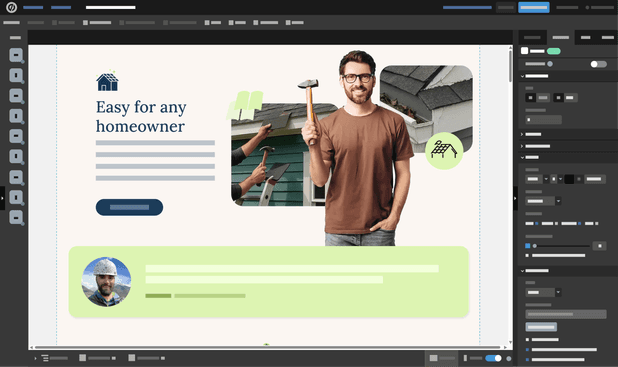This screenshot has height=367, width=618.
Task: Open the black color swatch in the right panel
Action: (569, 179)
